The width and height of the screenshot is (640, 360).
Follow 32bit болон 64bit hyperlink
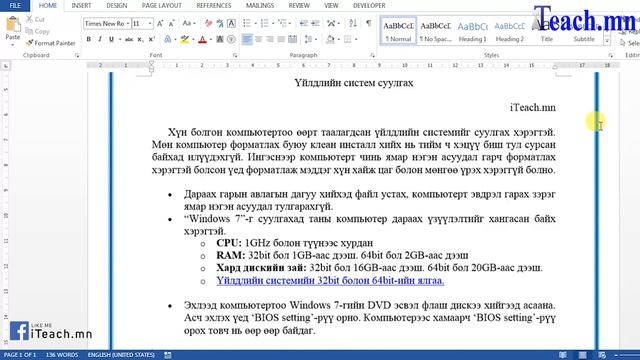(x=330, y=280)
